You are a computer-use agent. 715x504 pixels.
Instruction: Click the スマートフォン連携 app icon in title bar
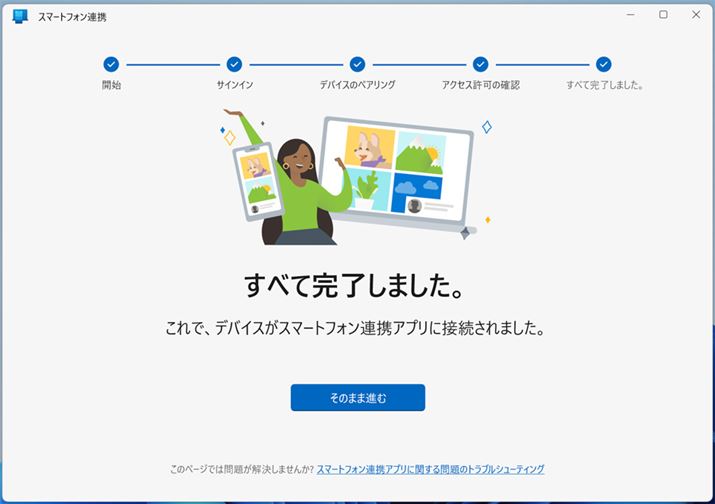(x=20, y=16)
